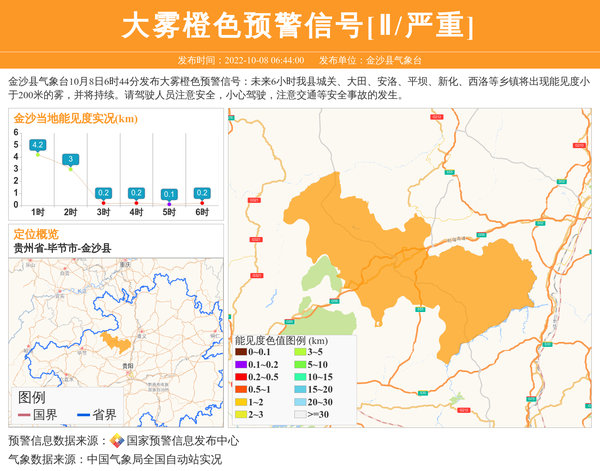600x471 pixels.
Task: Click the 金沙当地能见度实况 chart heading
Action: pos(75,119)
